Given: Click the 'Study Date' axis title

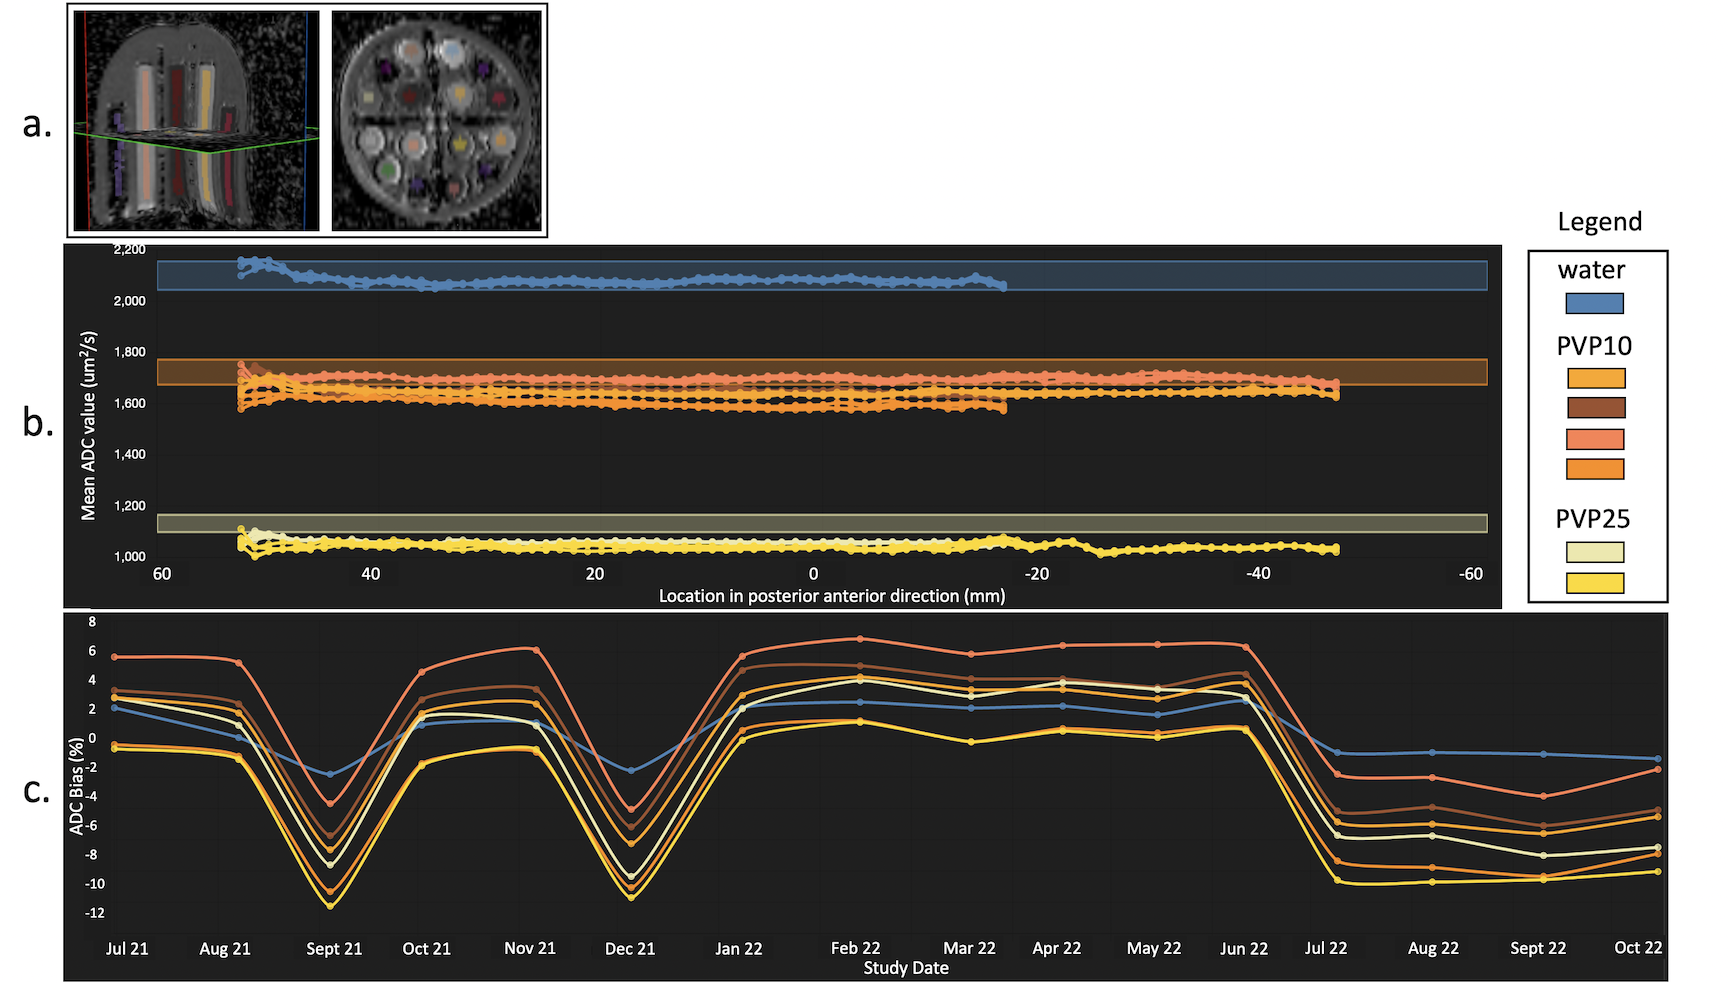Looking at the screenshot, I should [x=906, y=968].
